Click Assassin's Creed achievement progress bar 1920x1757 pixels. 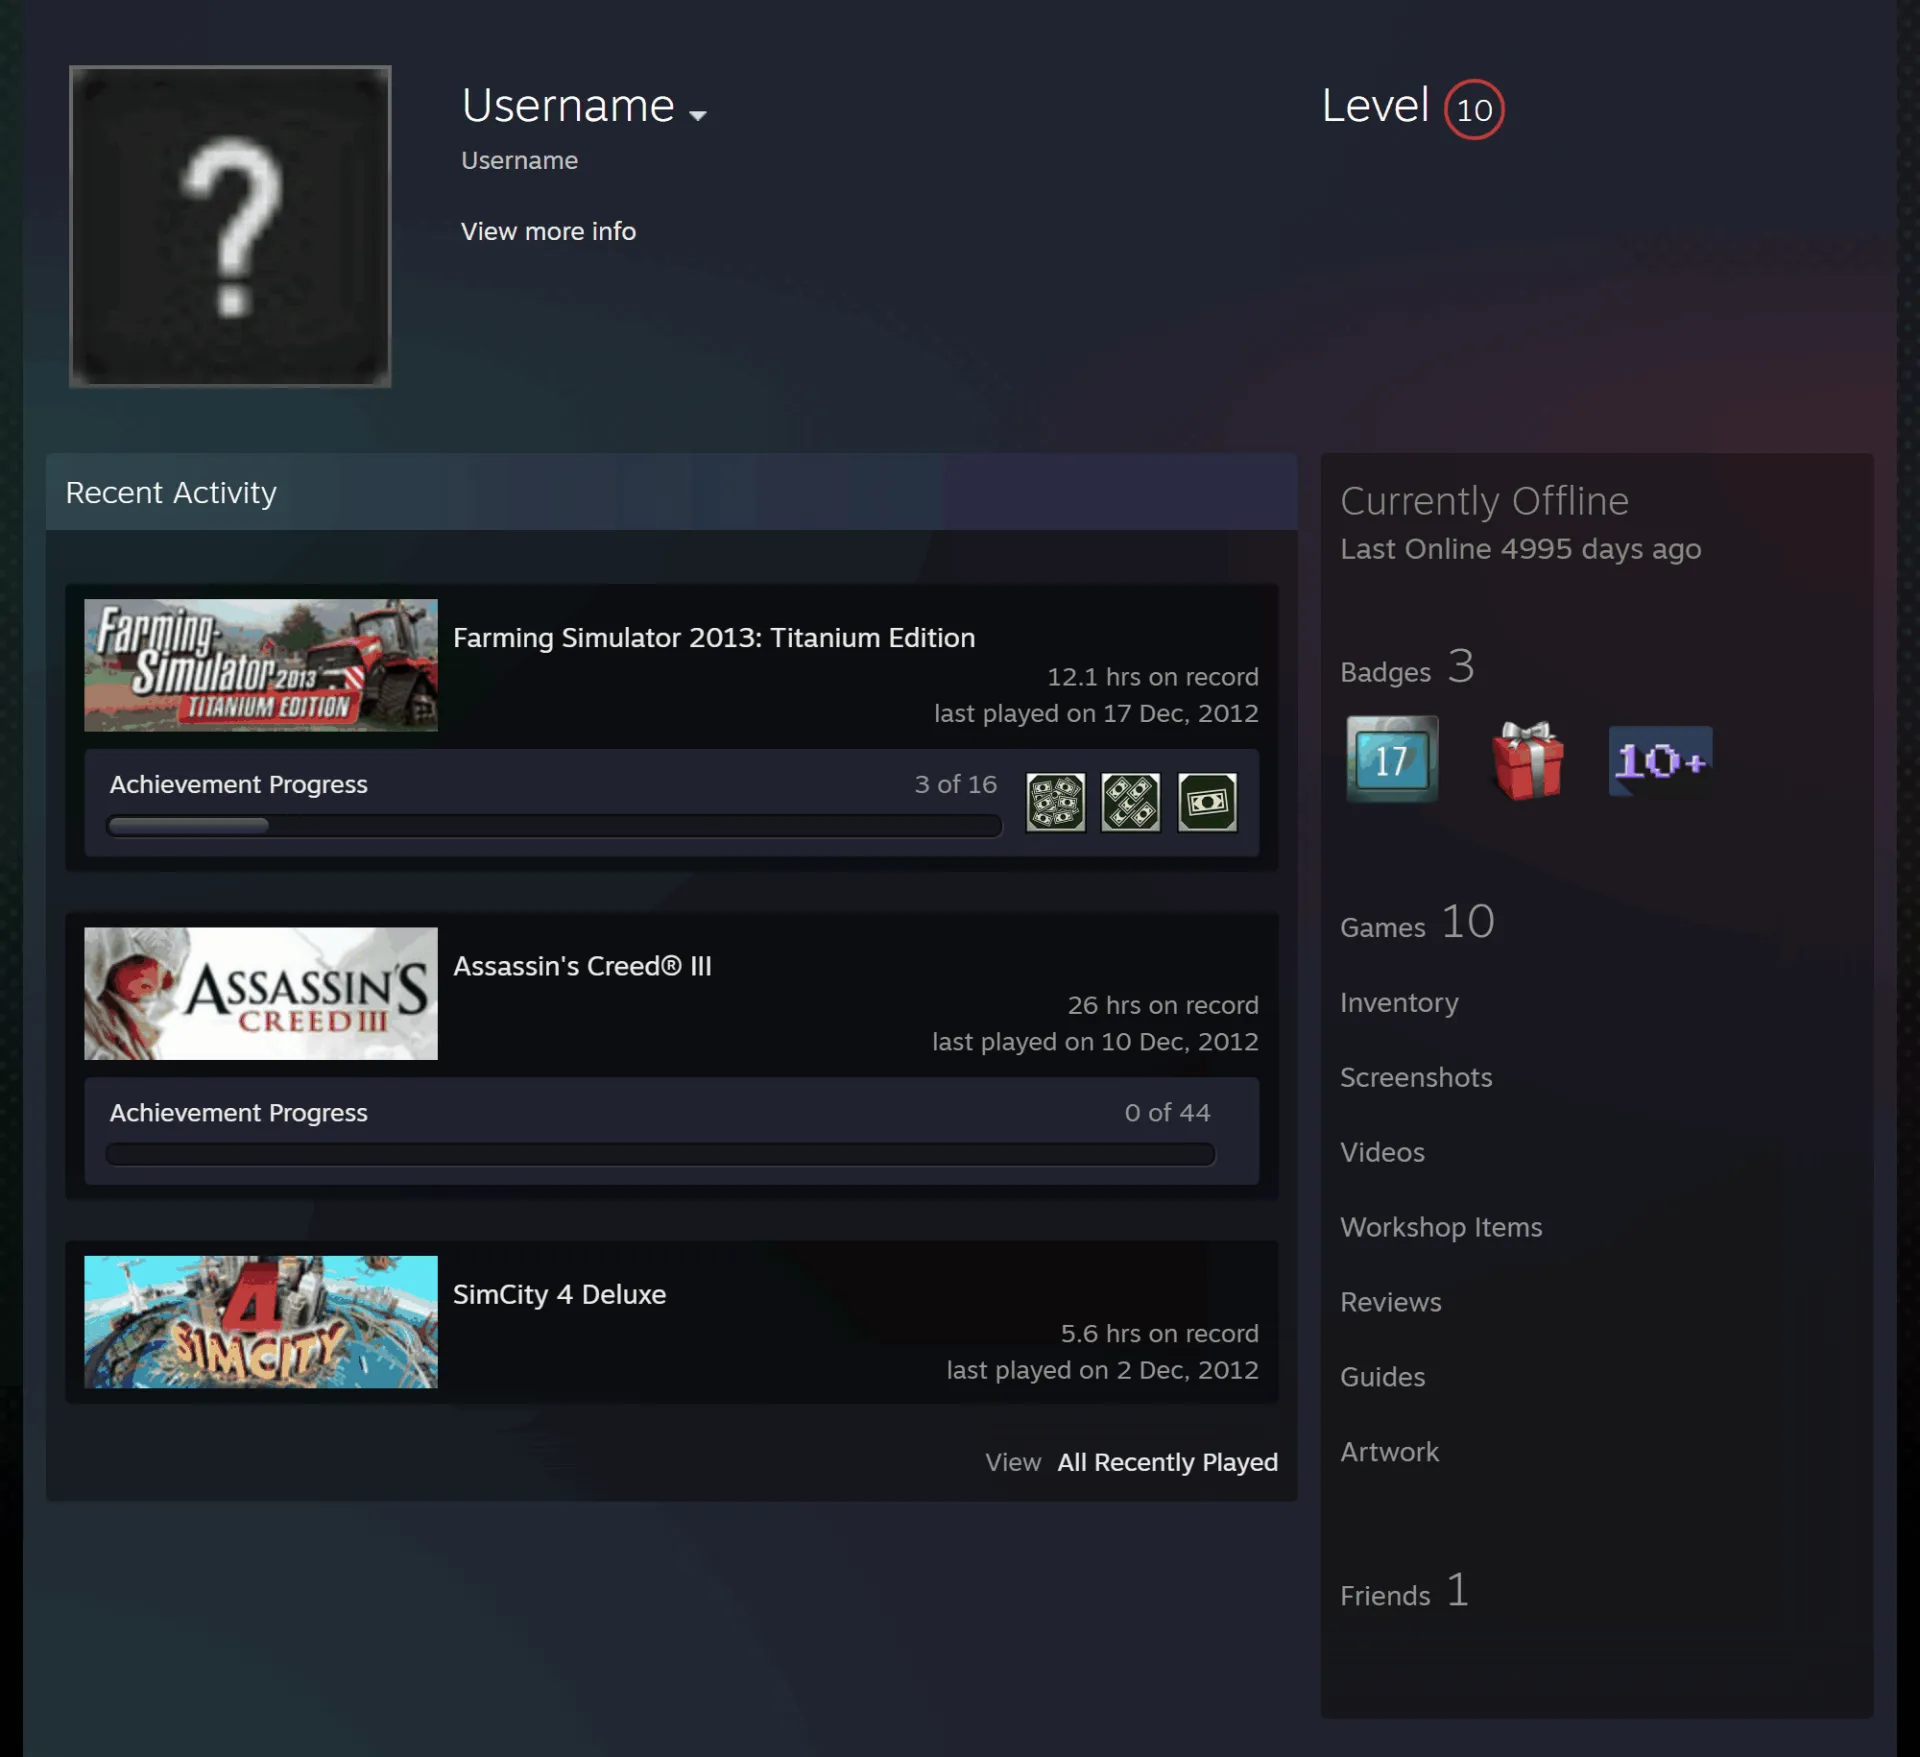tap(660, 1154)
